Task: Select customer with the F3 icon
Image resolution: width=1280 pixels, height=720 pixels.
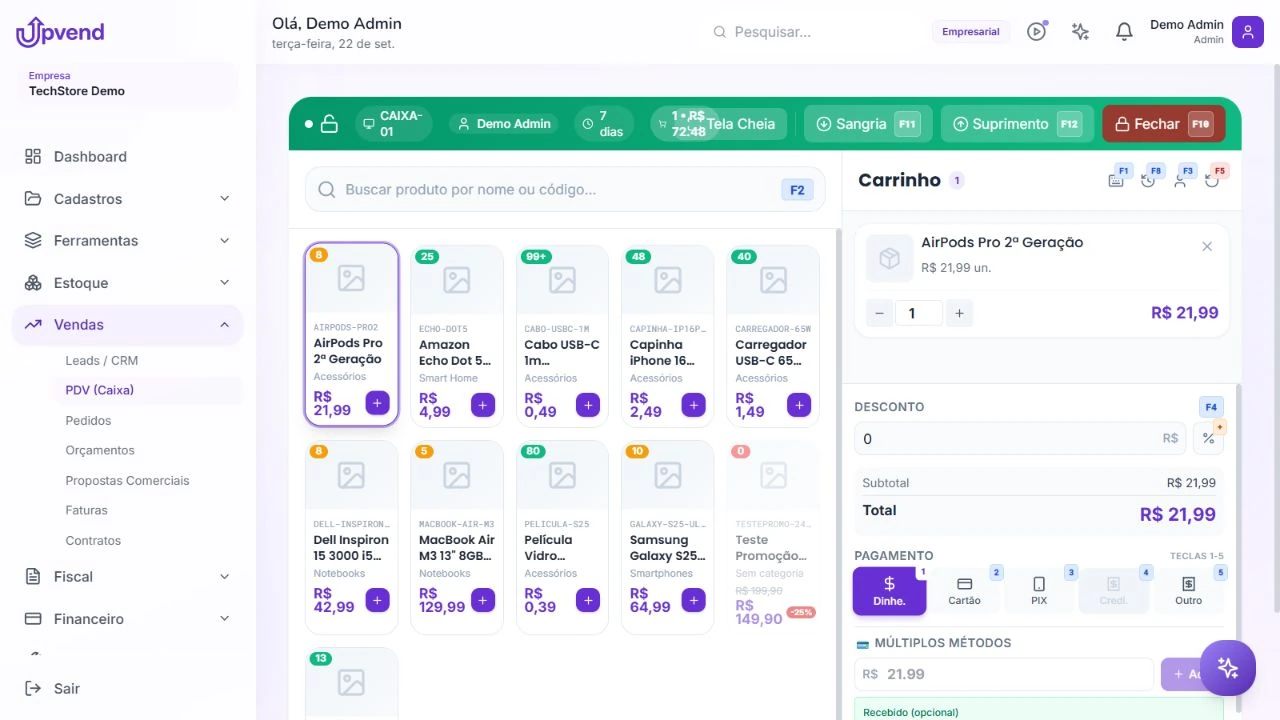Action: click(1181, 180)
